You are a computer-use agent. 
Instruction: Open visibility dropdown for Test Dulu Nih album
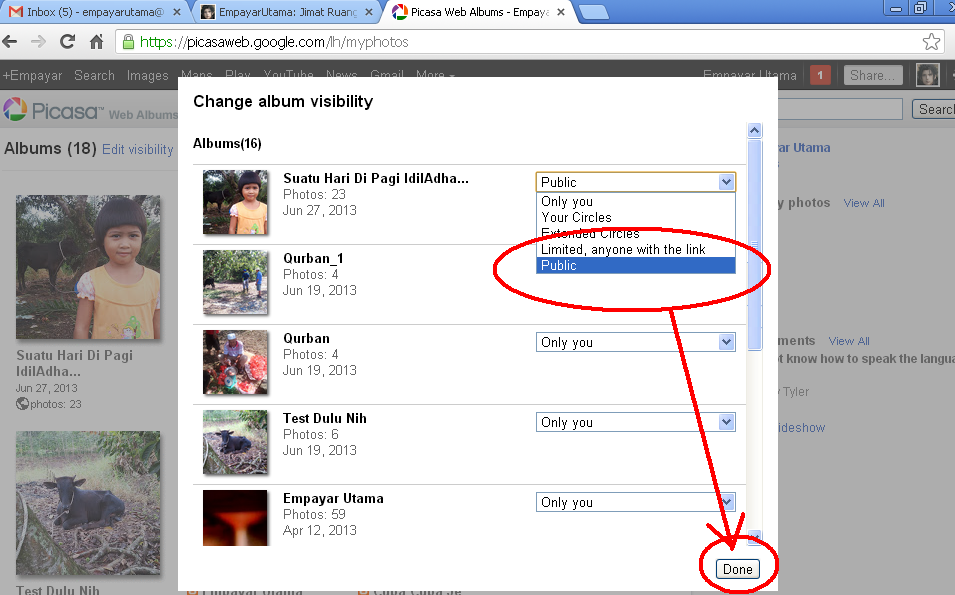click(636, 422)
